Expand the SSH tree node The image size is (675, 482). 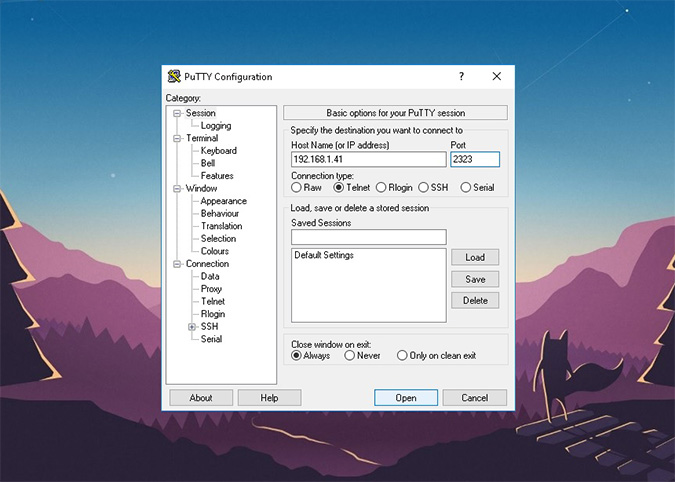pos(191,326)
